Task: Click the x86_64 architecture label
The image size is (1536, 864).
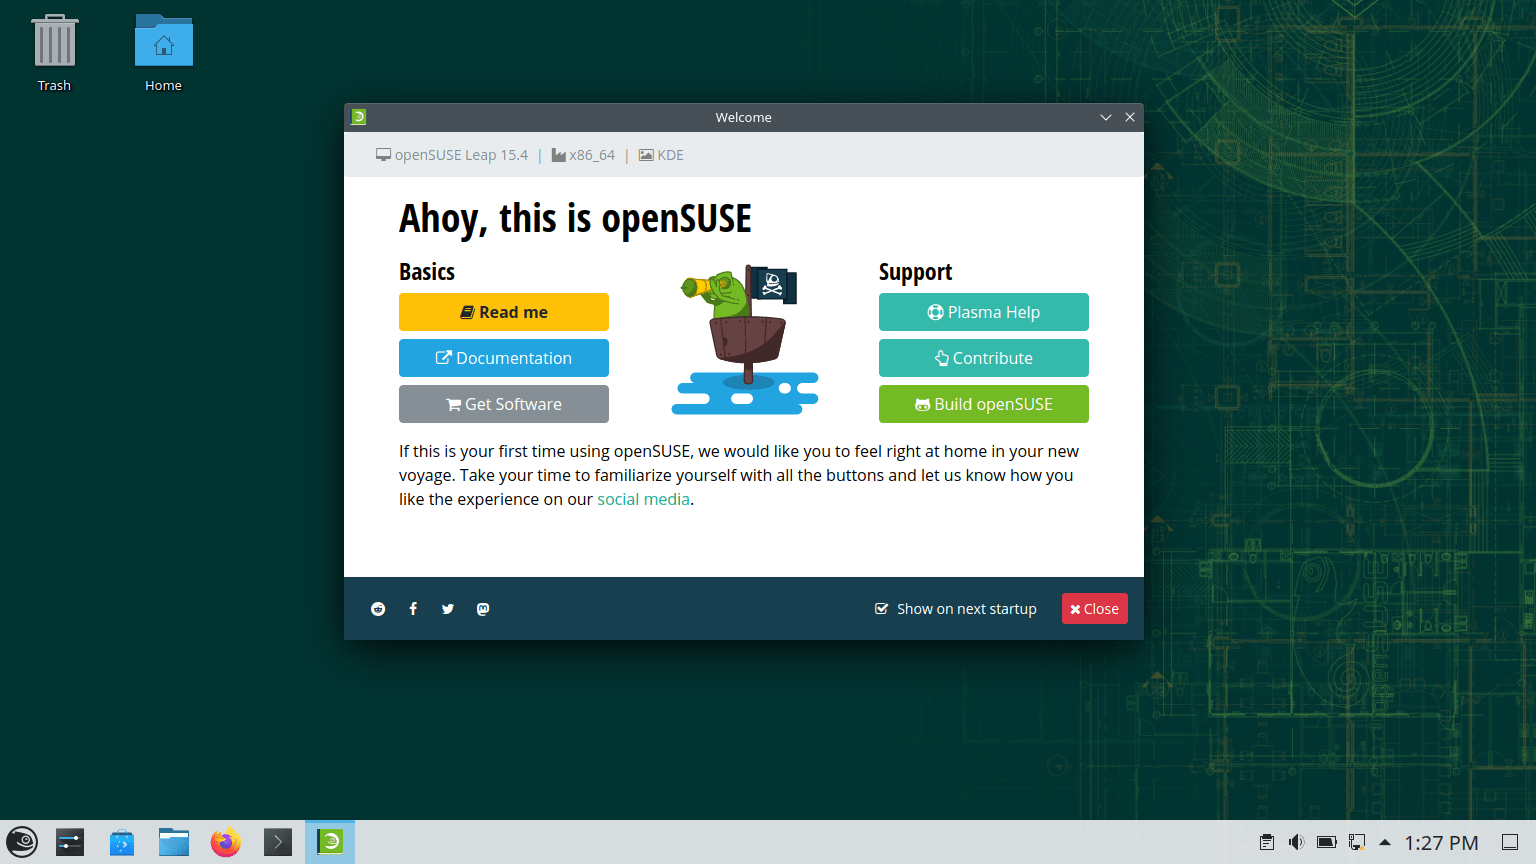Action: click(583, 155)
